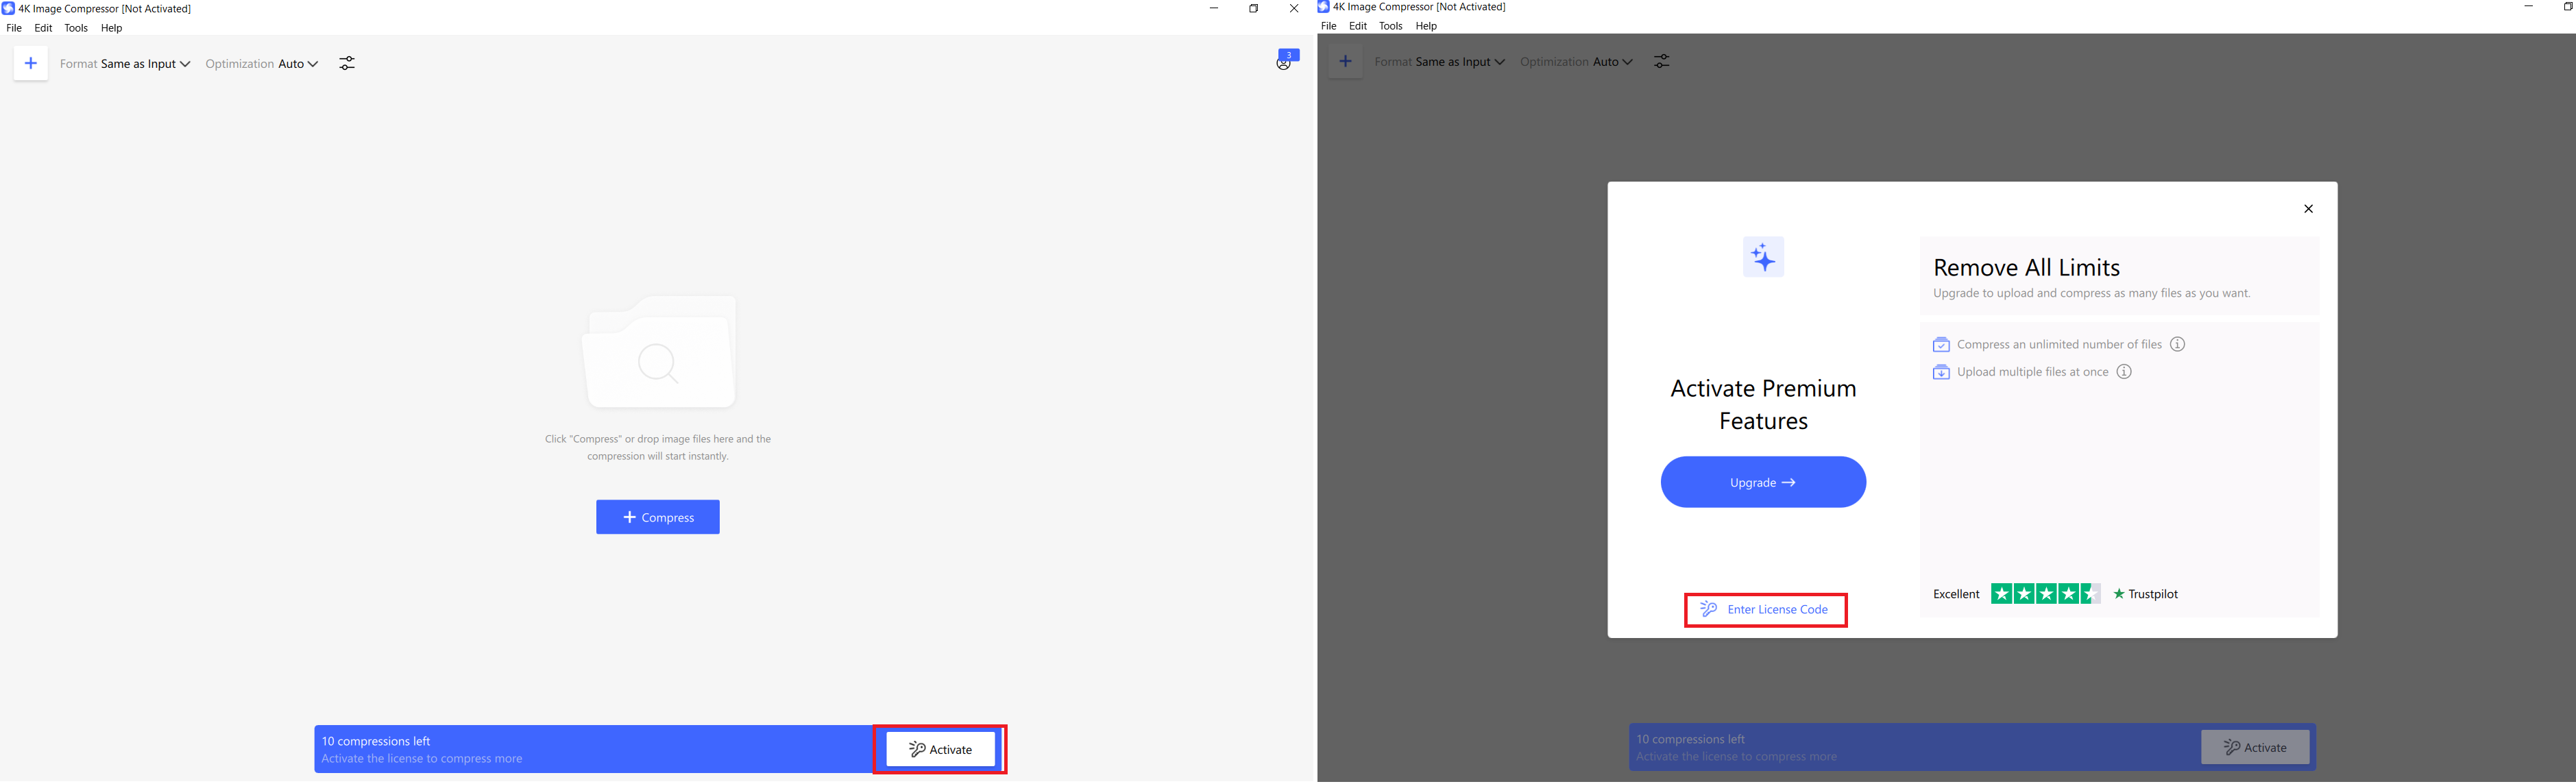Open Optimization dropdown in right window toolbar

(1577, 62)
